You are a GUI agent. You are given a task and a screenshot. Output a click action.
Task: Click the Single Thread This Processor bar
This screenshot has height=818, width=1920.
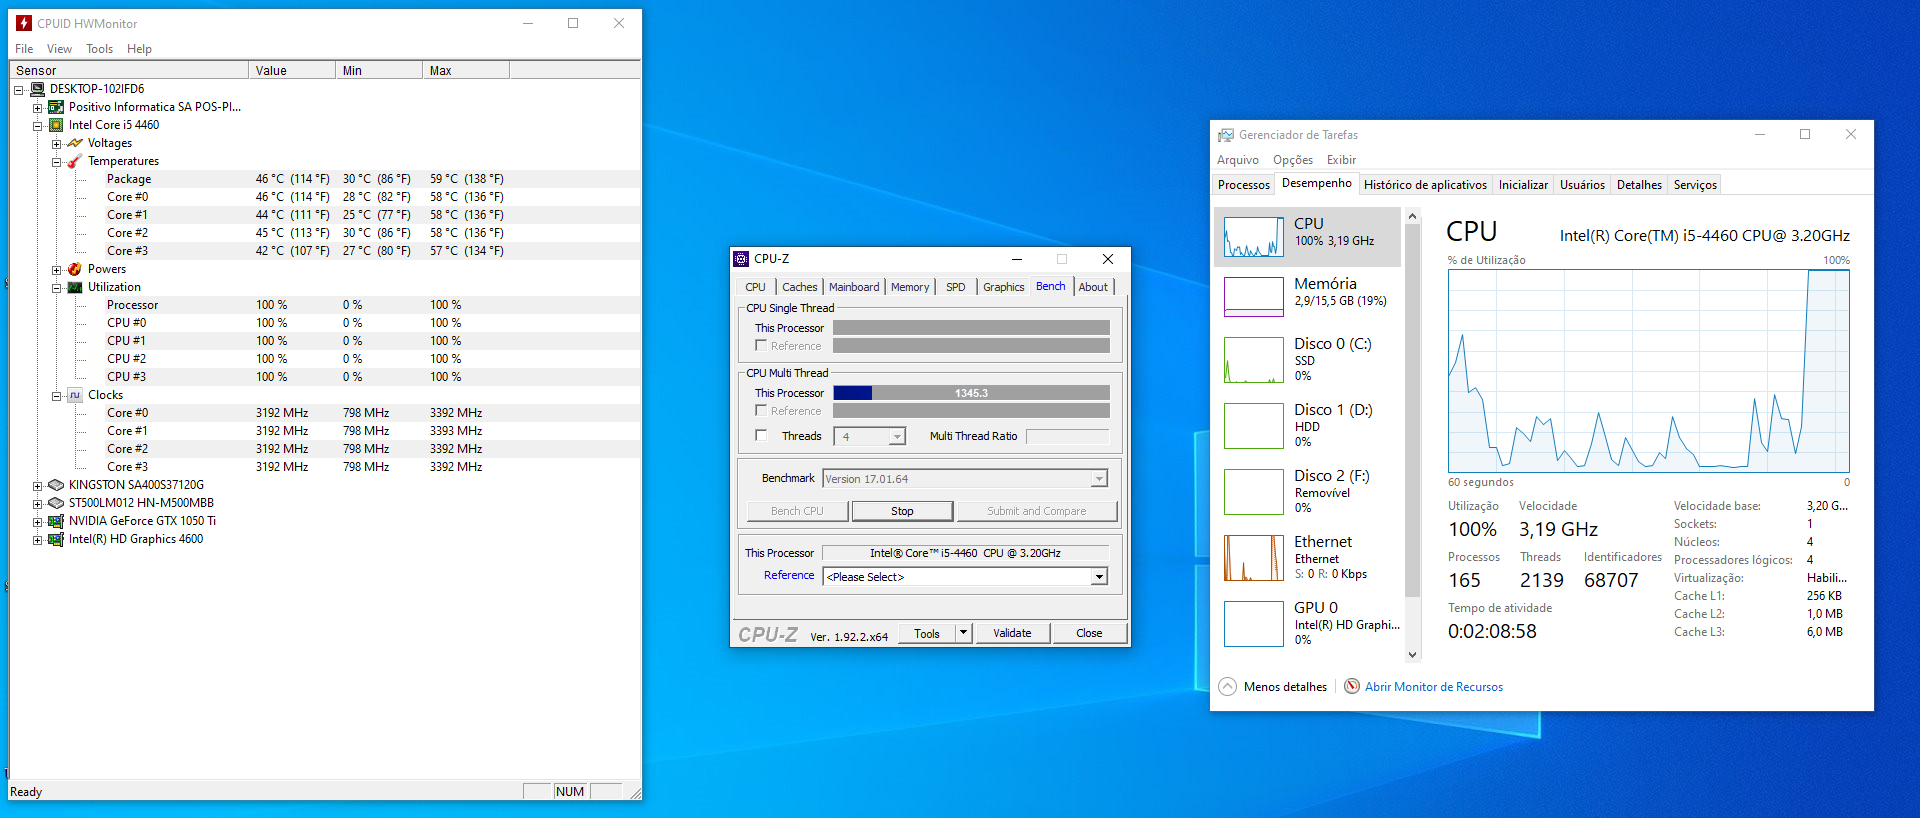(x=971, y=328)
